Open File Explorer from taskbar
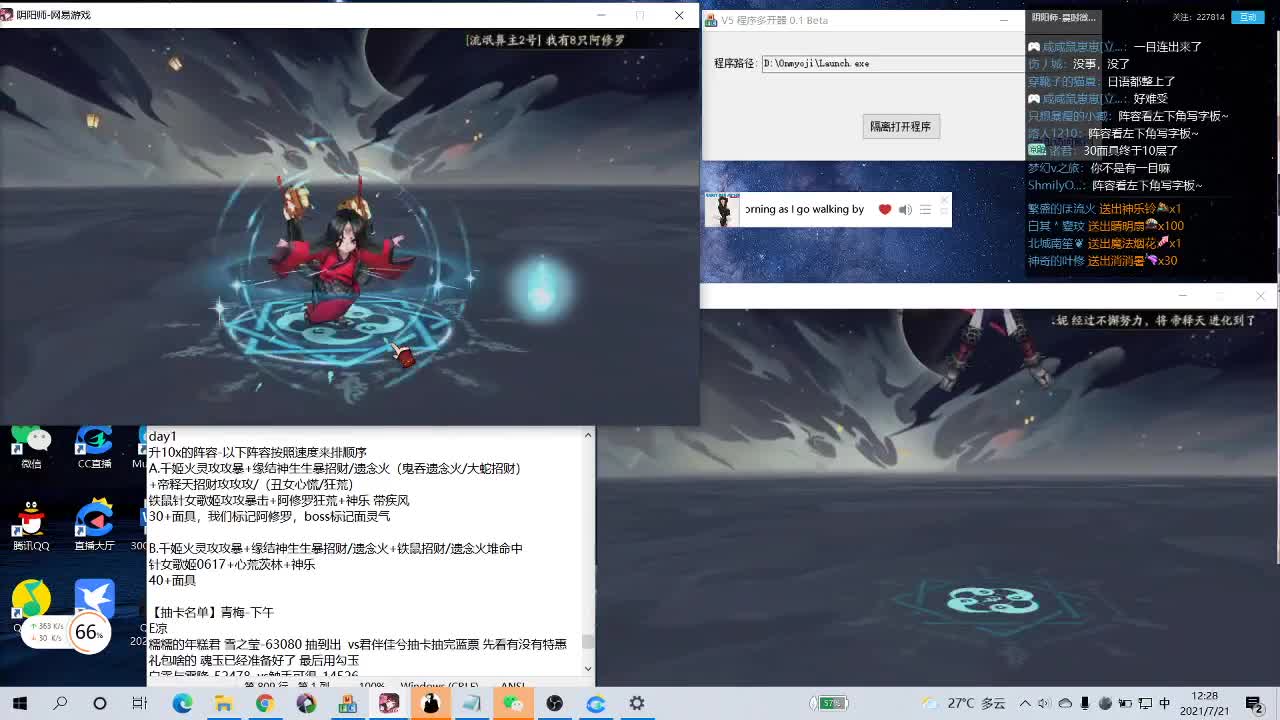The height and width of the screenshot is (720, 1280). click(x=223, y=703)
